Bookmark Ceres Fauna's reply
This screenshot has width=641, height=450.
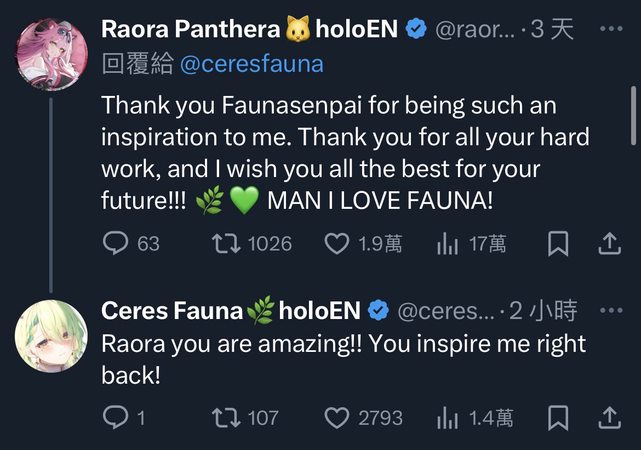(x=559, y=417)
